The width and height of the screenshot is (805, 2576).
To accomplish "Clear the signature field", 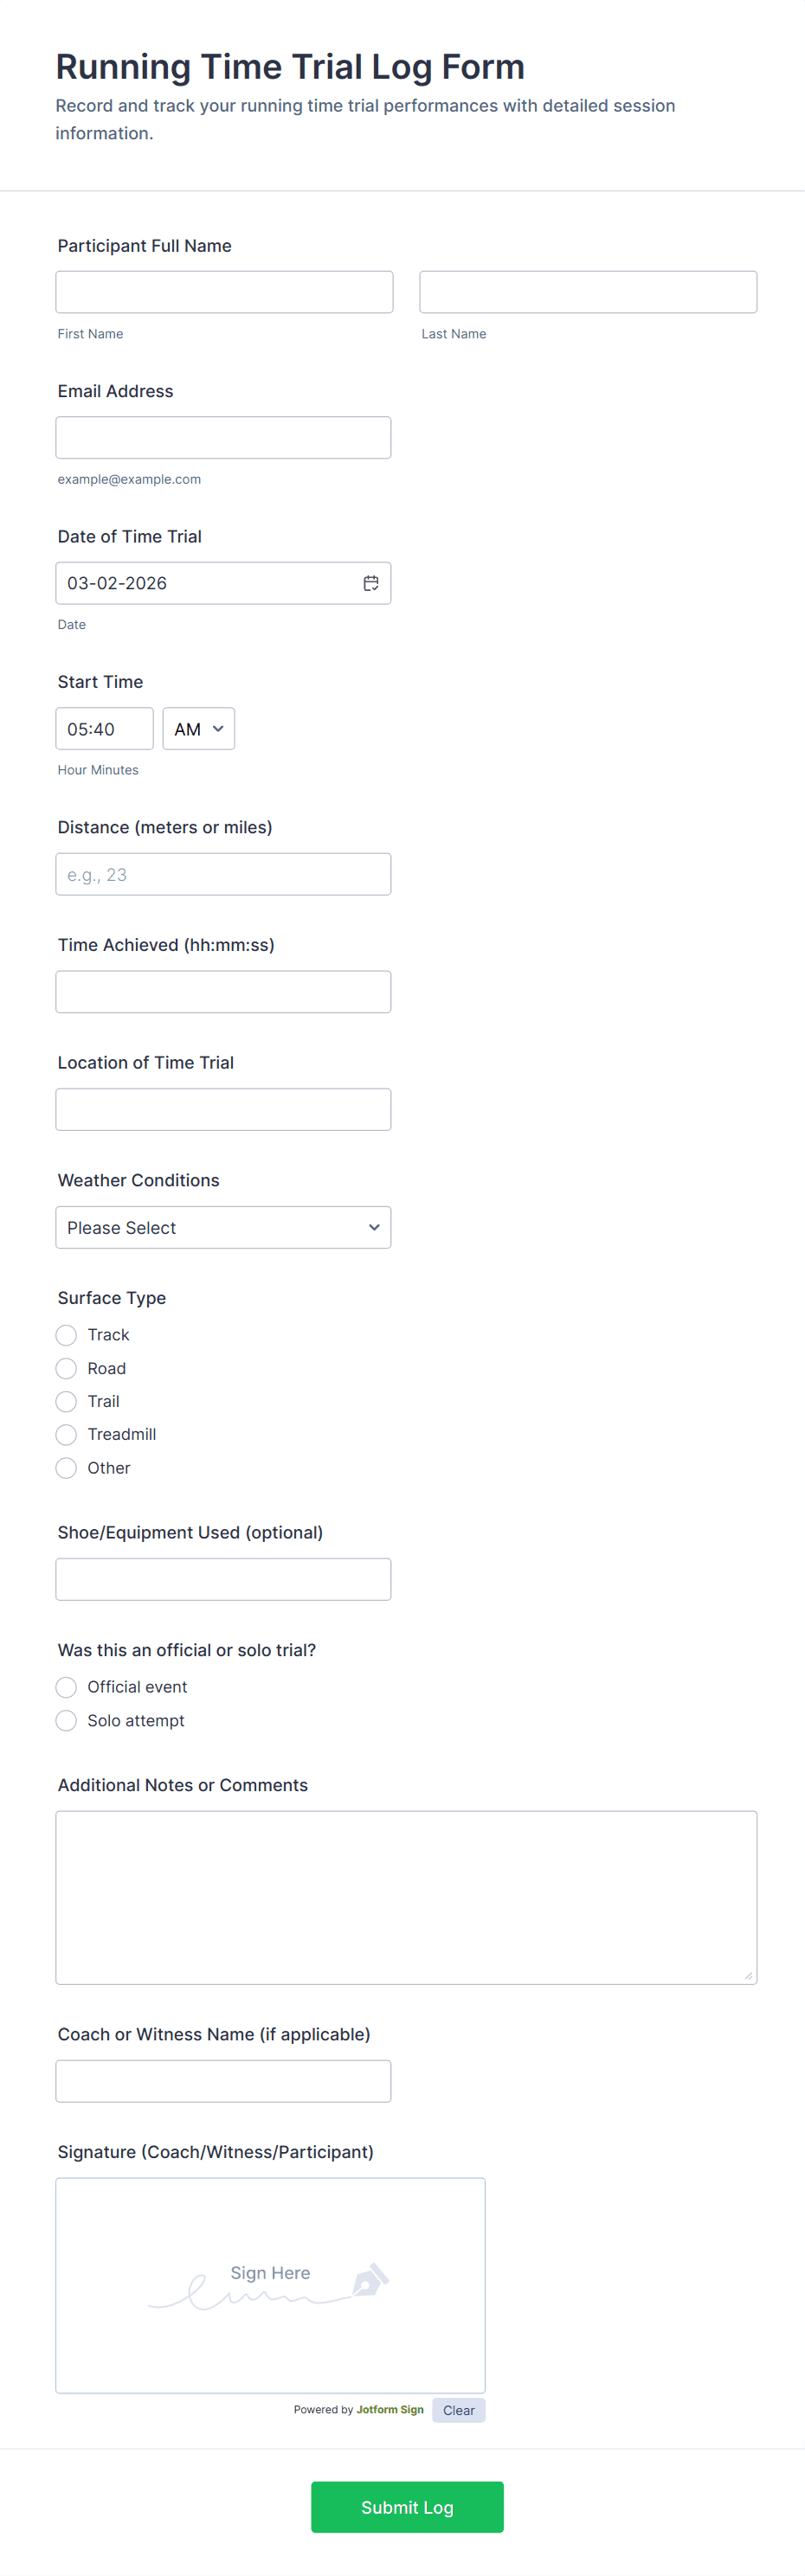I will pos(458,2410).
